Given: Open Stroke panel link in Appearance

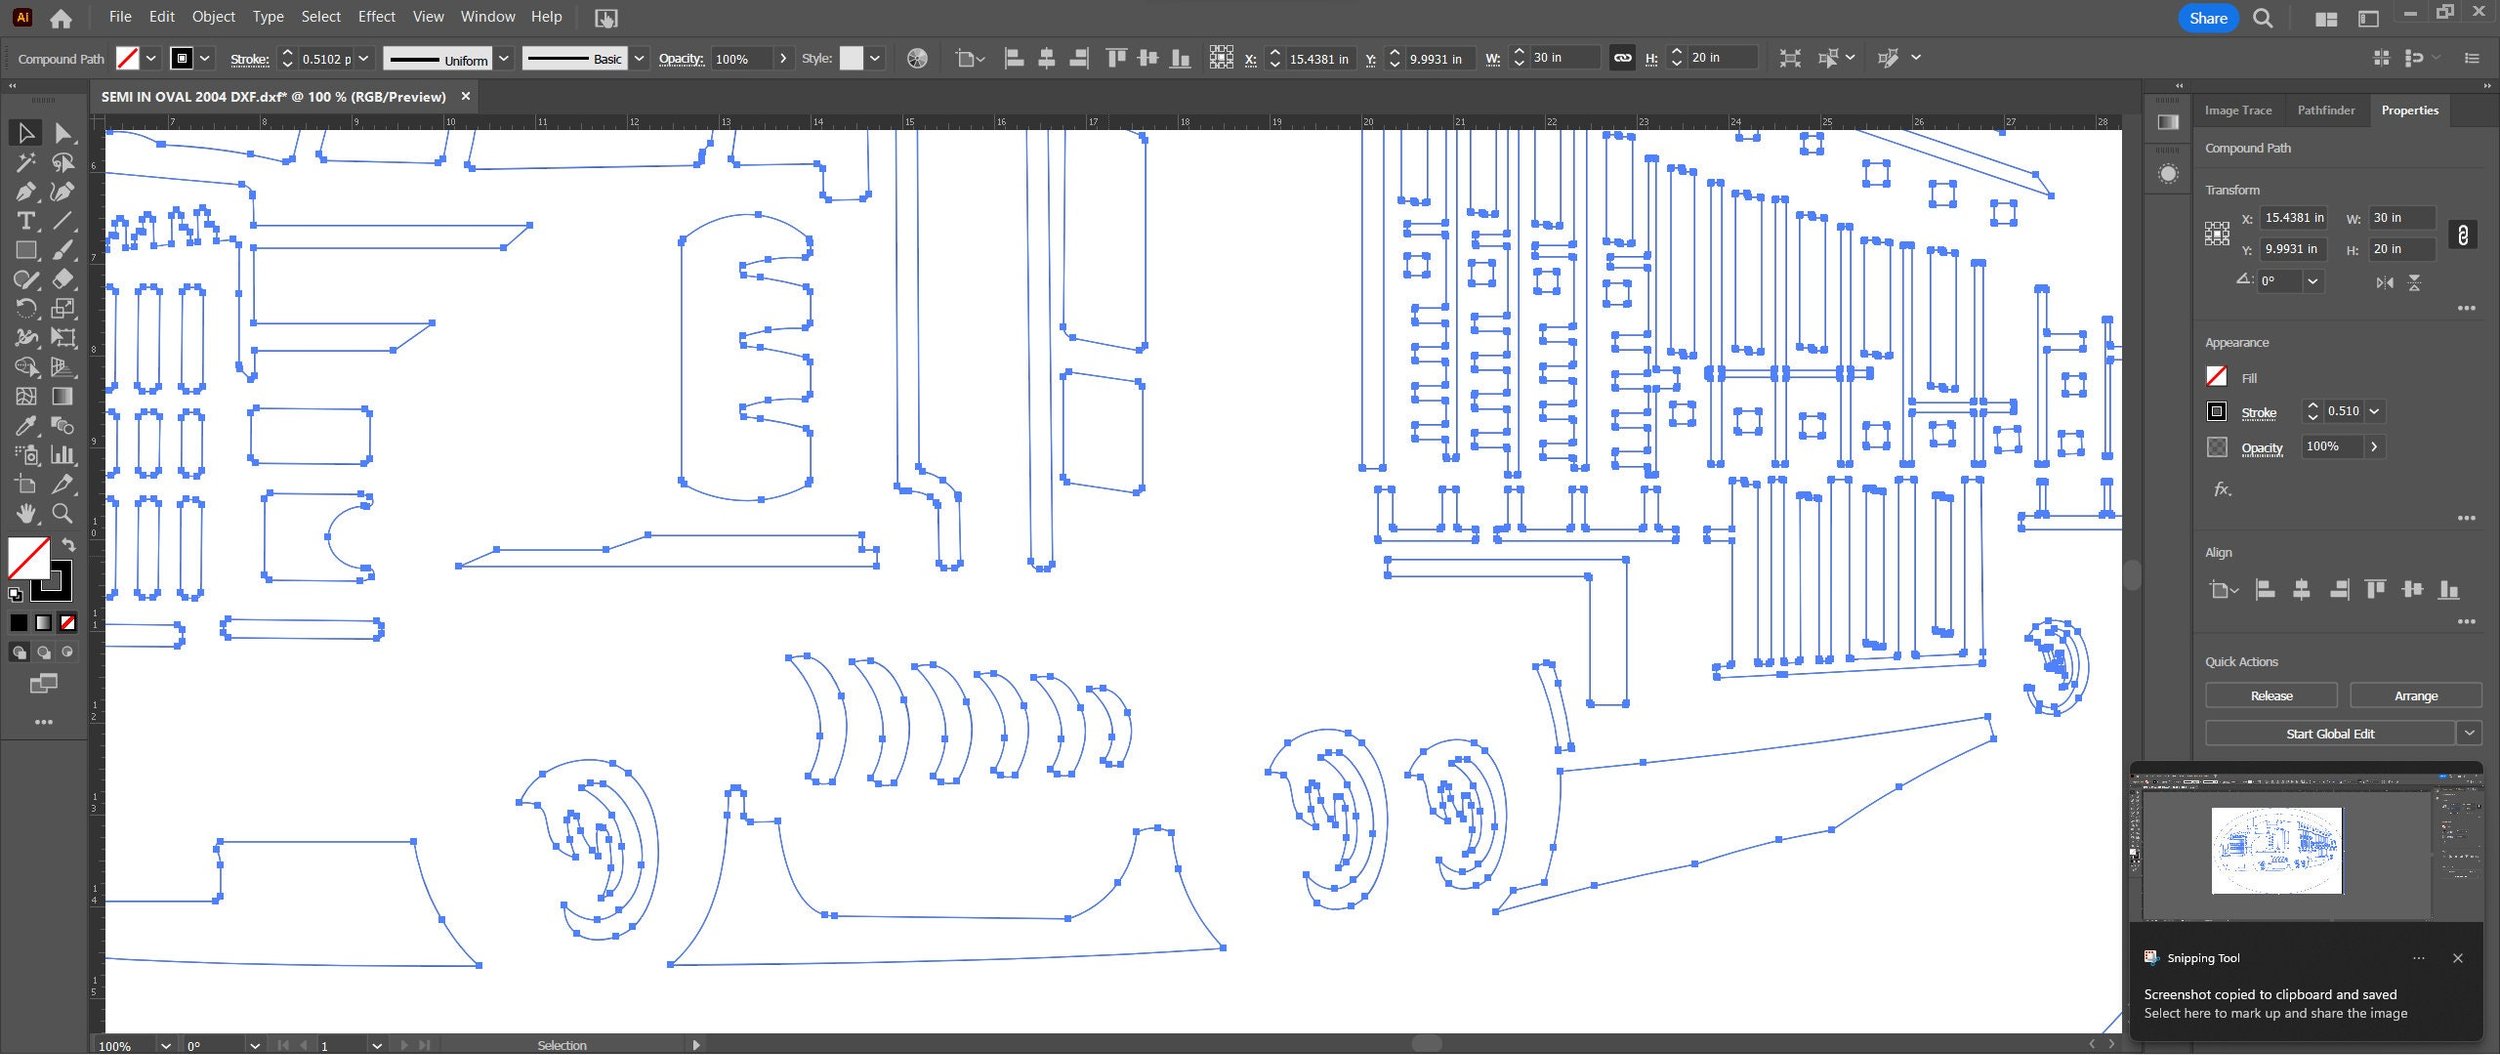Looking at the screenshot, I should pos(2258,413).
